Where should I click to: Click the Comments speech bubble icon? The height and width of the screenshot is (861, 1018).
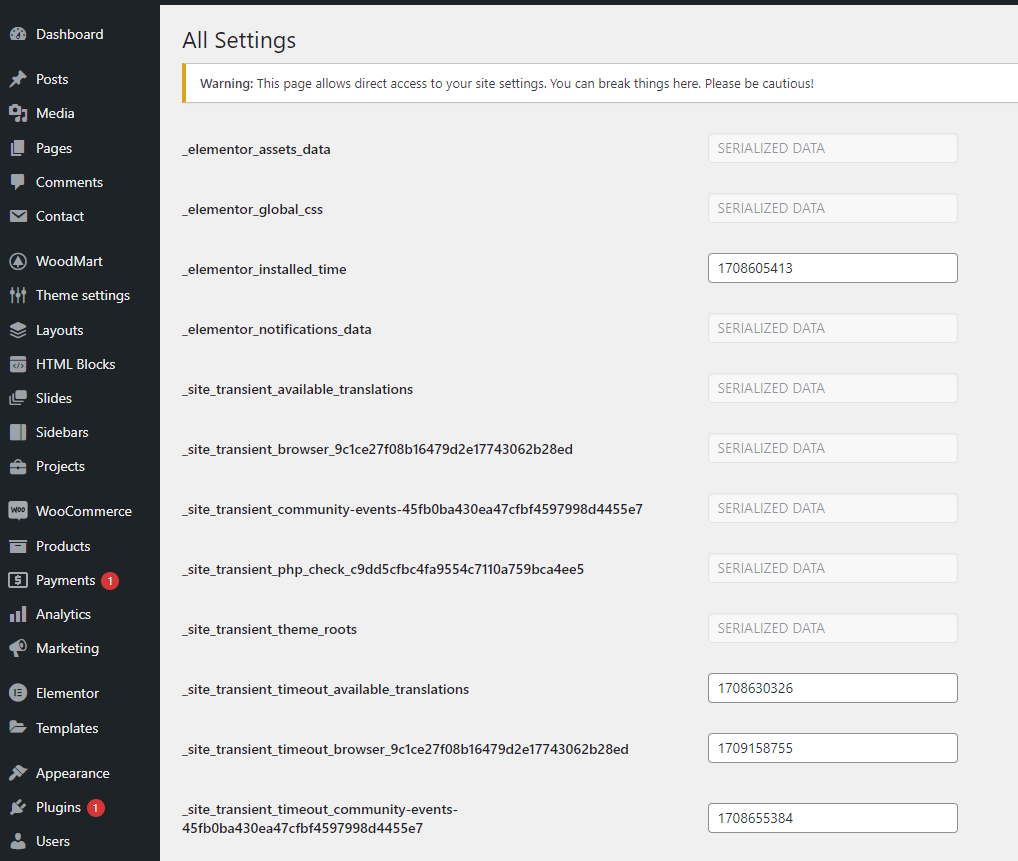pos(18,182)
